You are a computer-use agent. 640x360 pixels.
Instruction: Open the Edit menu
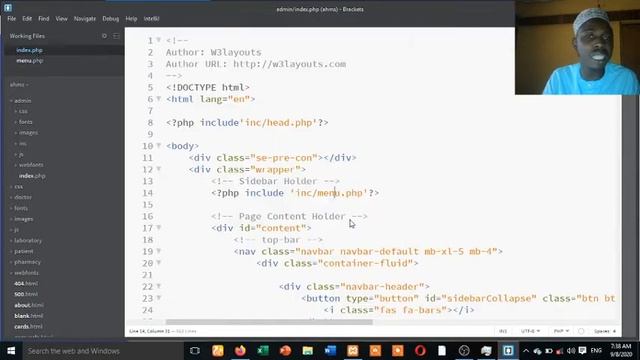[x=27, y=19]
